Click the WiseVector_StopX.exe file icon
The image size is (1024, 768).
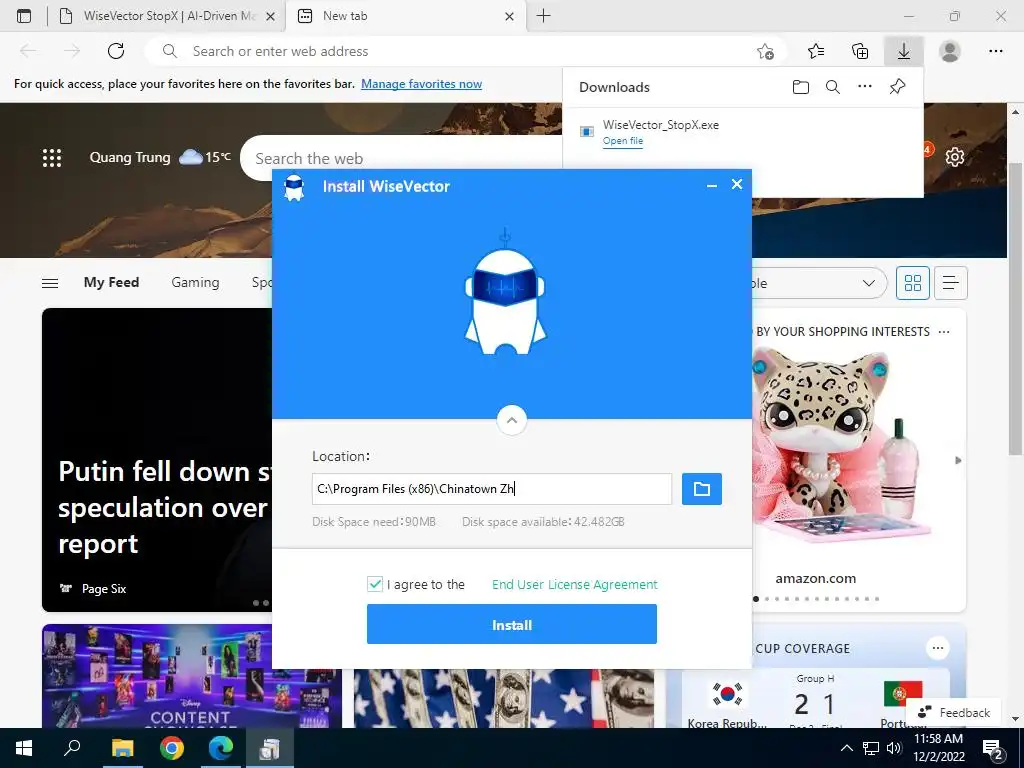pos(586,131)
